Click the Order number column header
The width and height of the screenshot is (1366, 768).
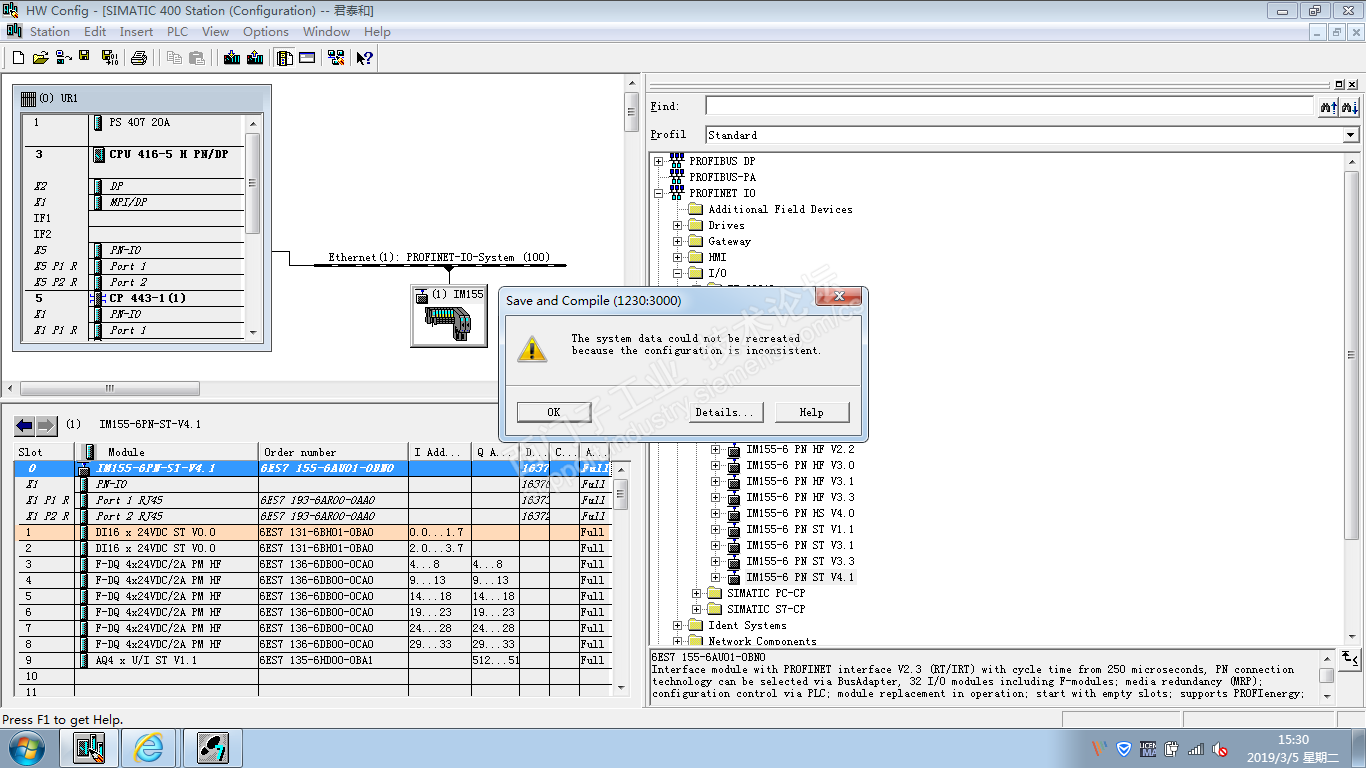pos(333,452)
